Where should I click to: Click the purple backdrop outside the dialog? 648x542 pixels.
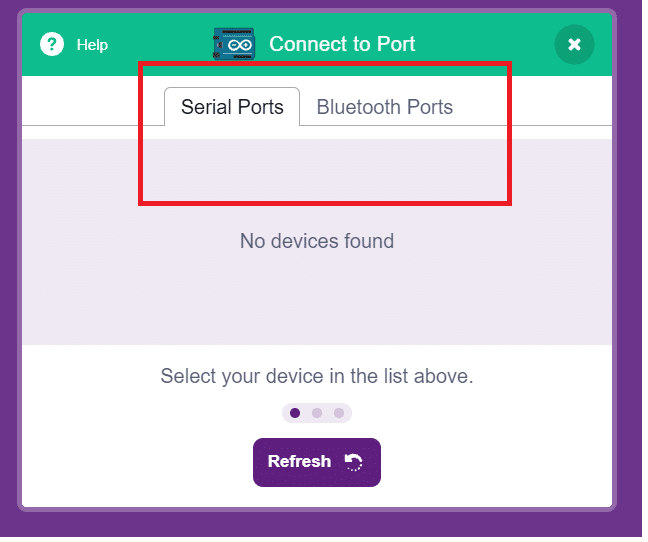[628, 269]
